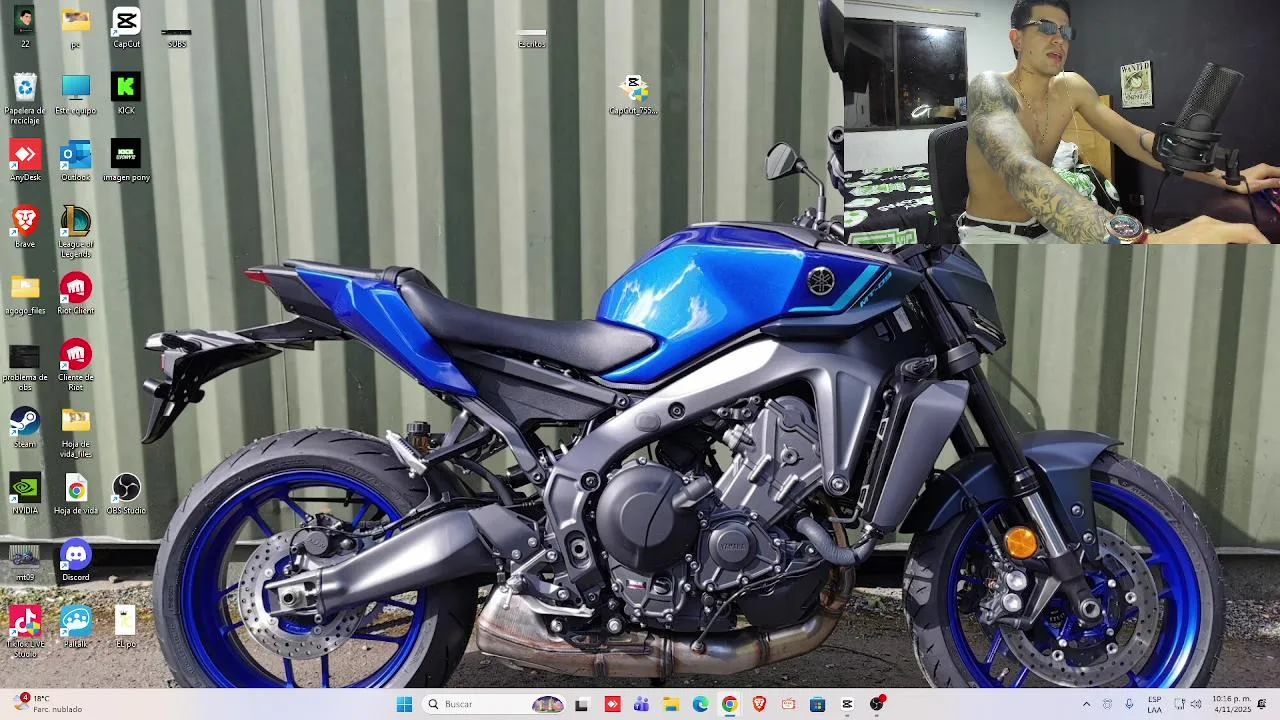Switch the ESP LAA input language
The height and width of the screenshot is (720, 1280).
(1155, 704)
